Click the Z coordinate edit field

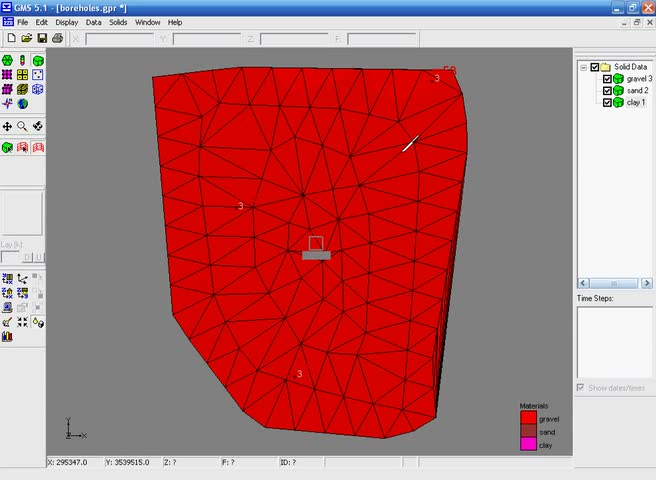(294, 39)
